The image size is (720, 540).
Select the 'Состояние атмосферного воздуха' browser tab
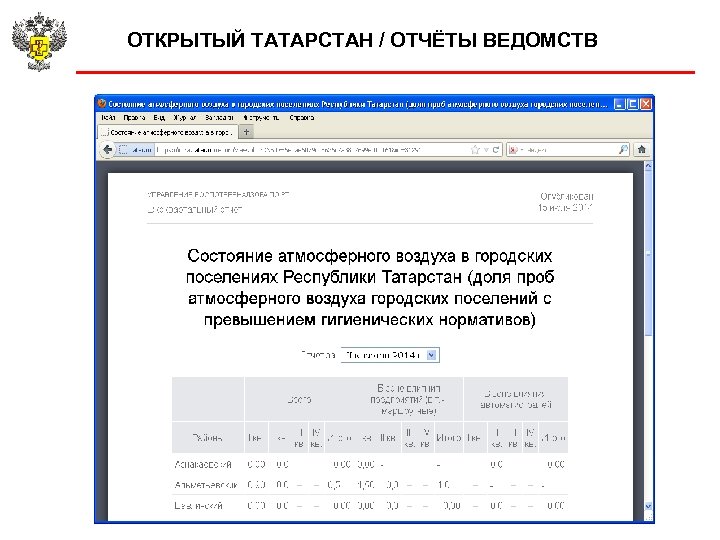pyautogui.click(x=168, y=132)
